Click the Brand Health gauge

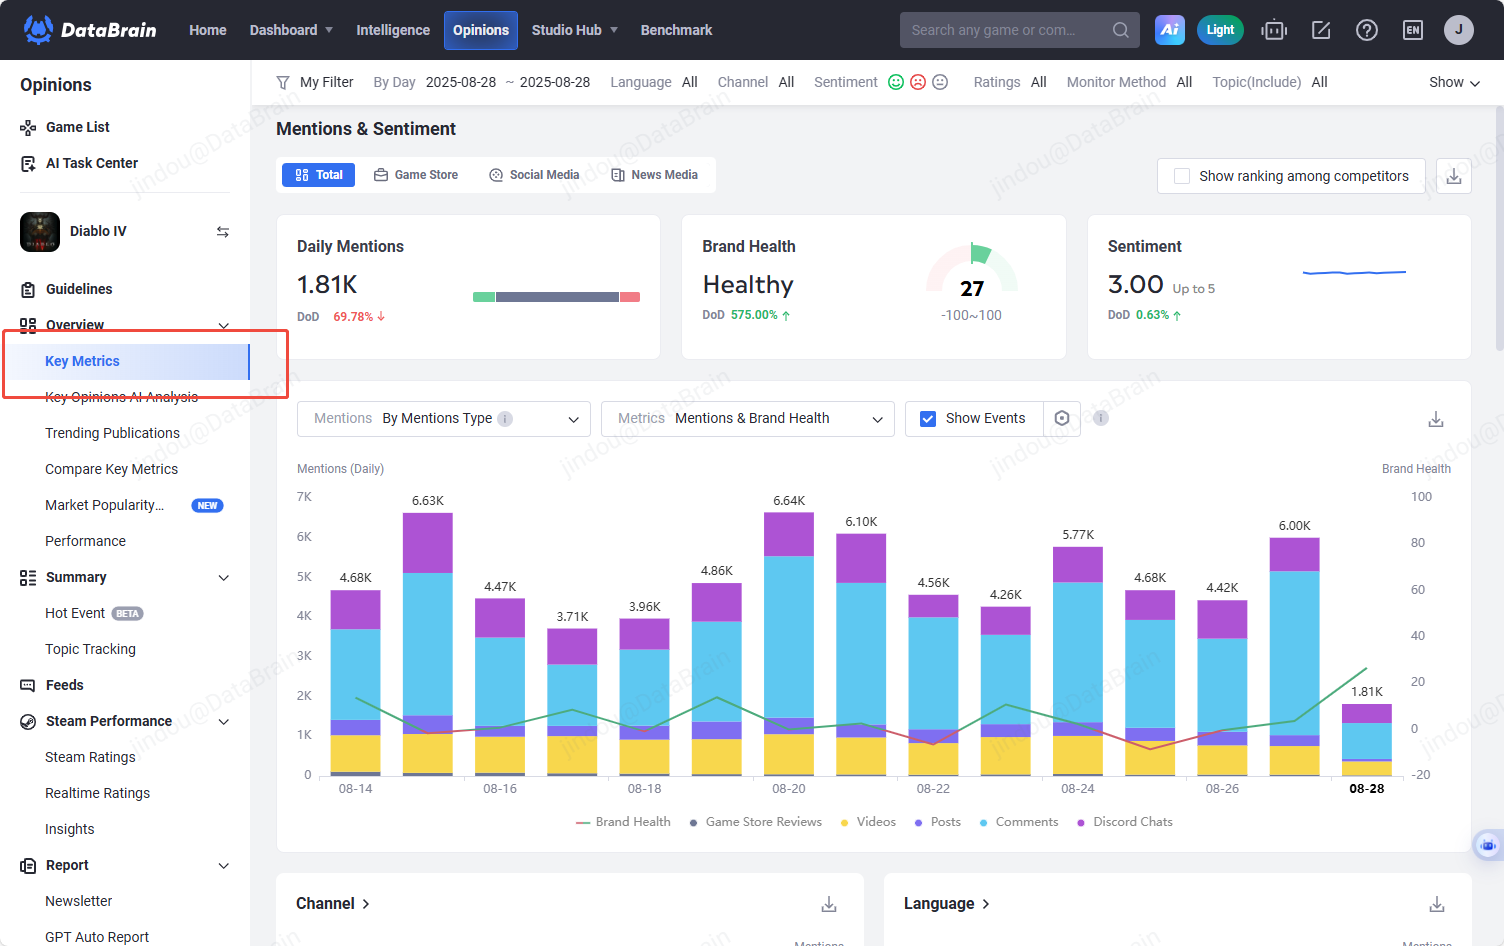972,268
